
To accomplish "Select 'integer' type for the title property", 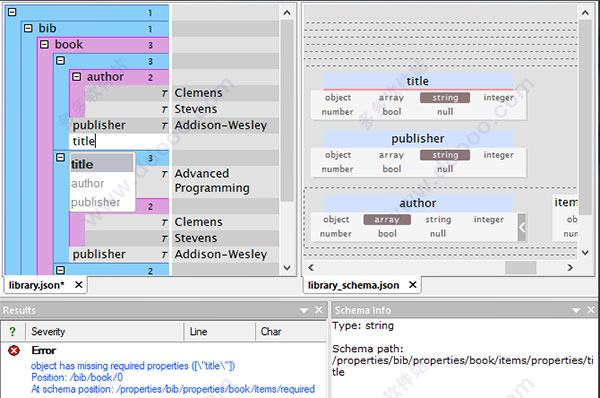I will 499,98.
